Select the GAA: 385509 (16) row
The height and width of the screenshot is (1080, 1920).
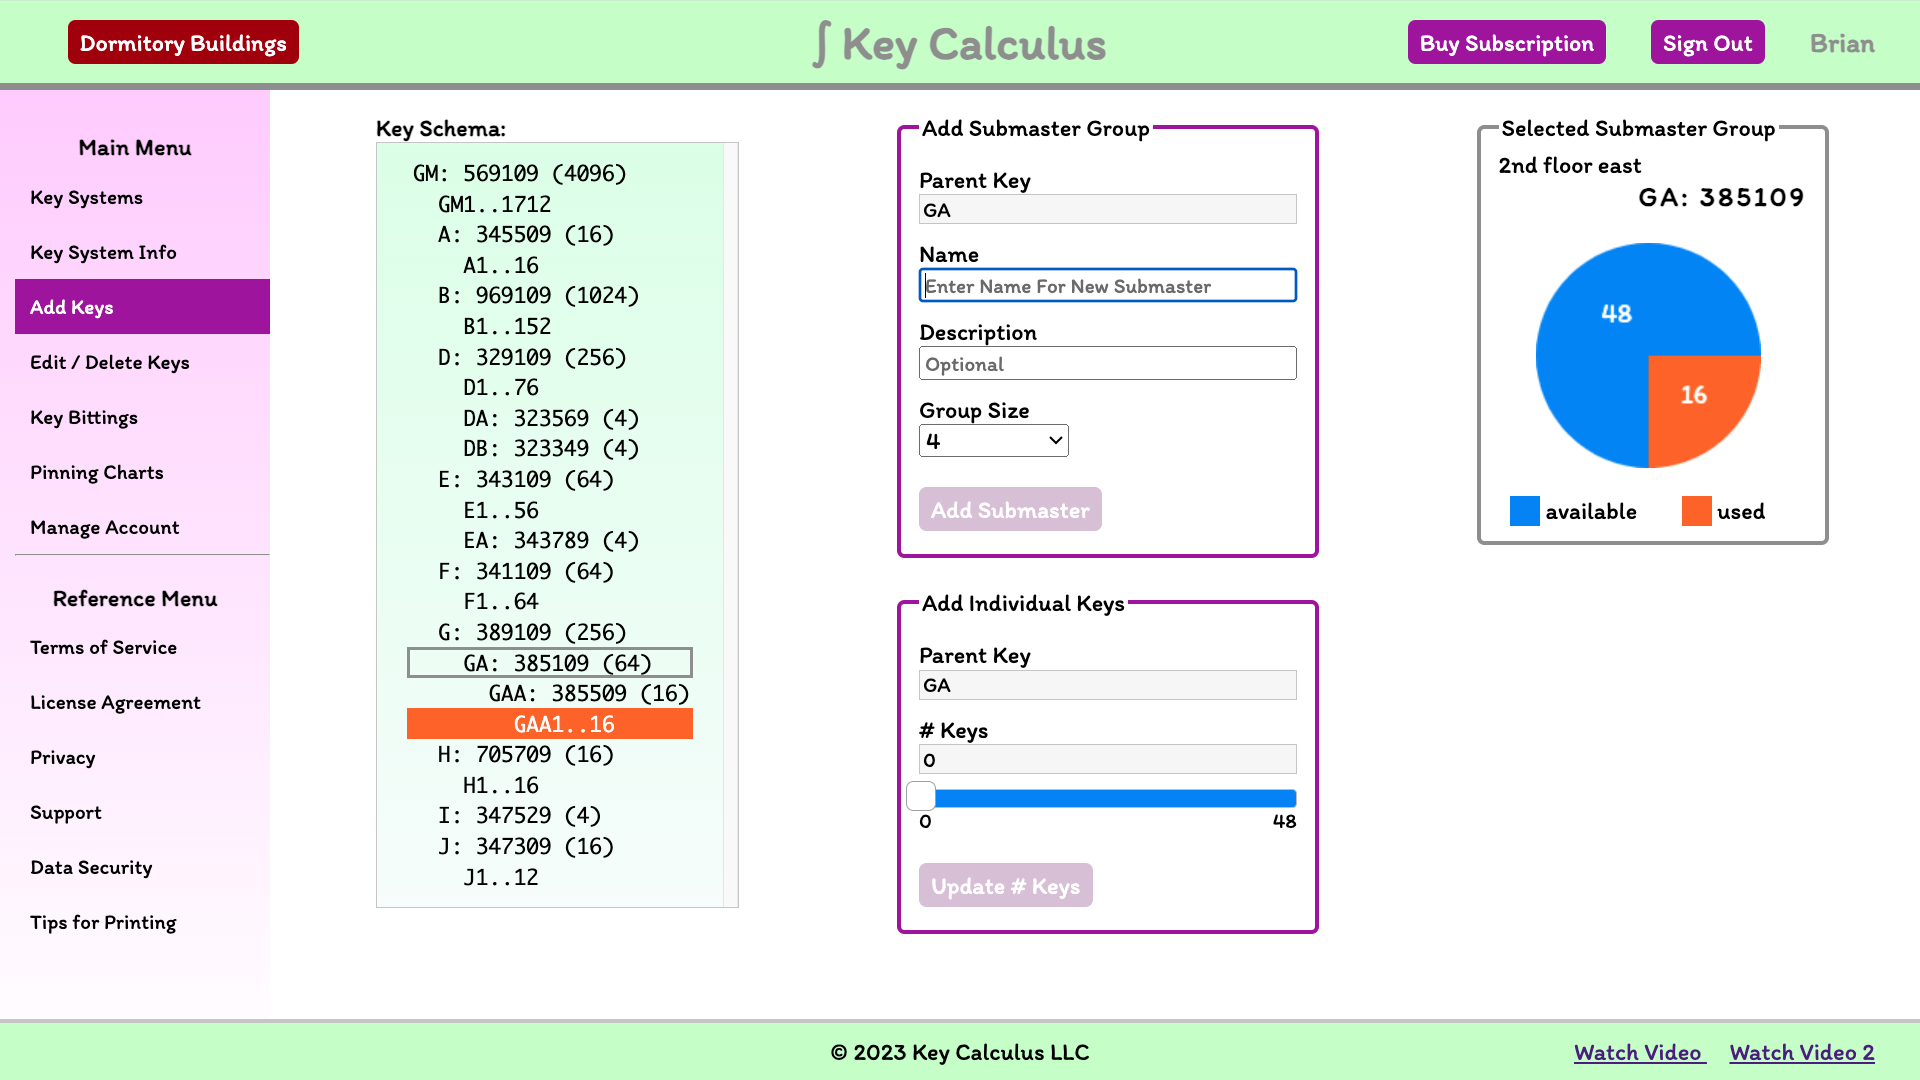tap(550, 693)
